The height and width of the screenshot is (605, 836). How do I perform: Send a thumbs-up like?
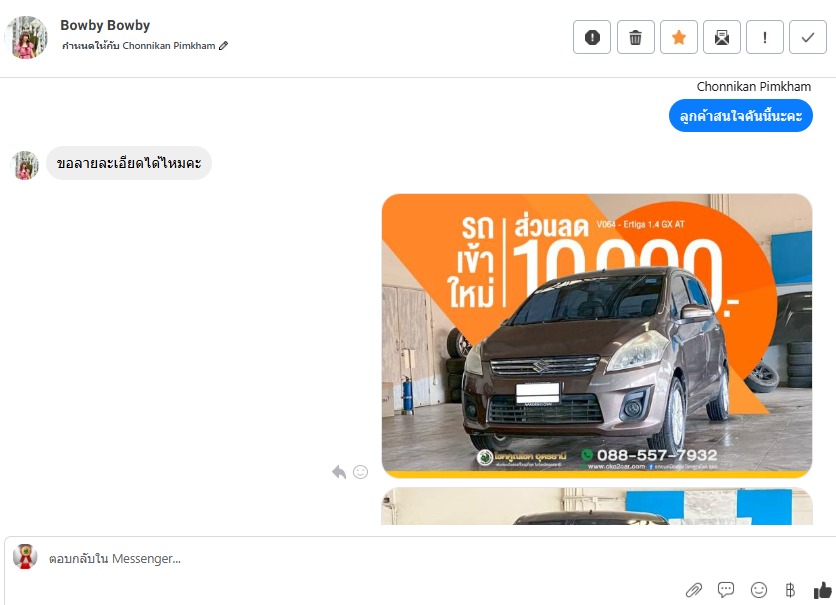(x=823, y=590)
